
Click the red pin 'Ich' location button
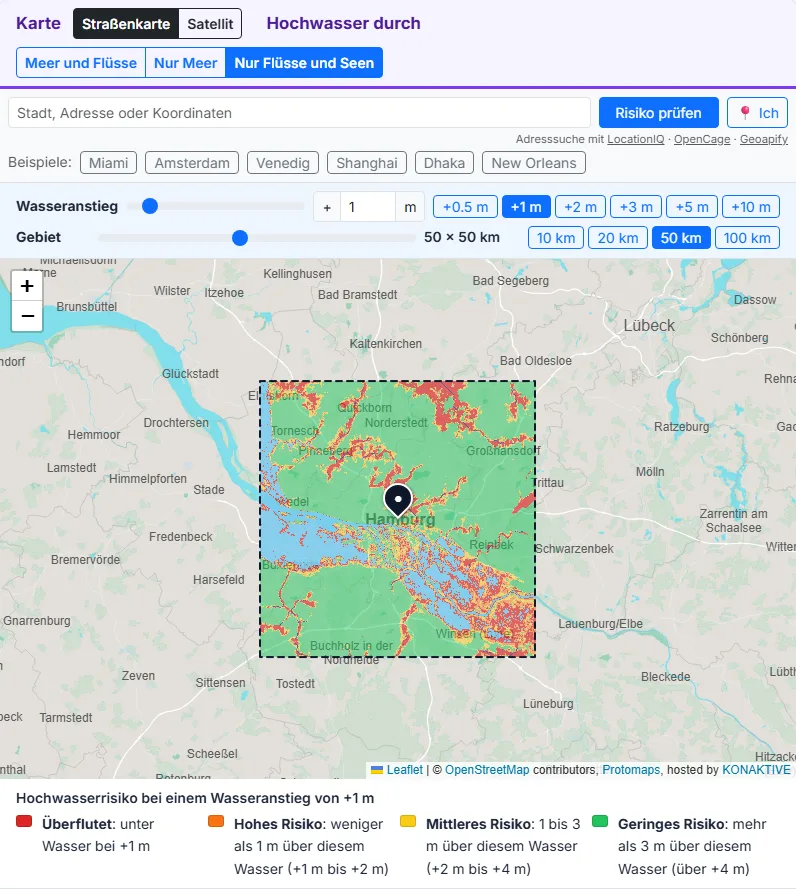[x=757, y=113]
